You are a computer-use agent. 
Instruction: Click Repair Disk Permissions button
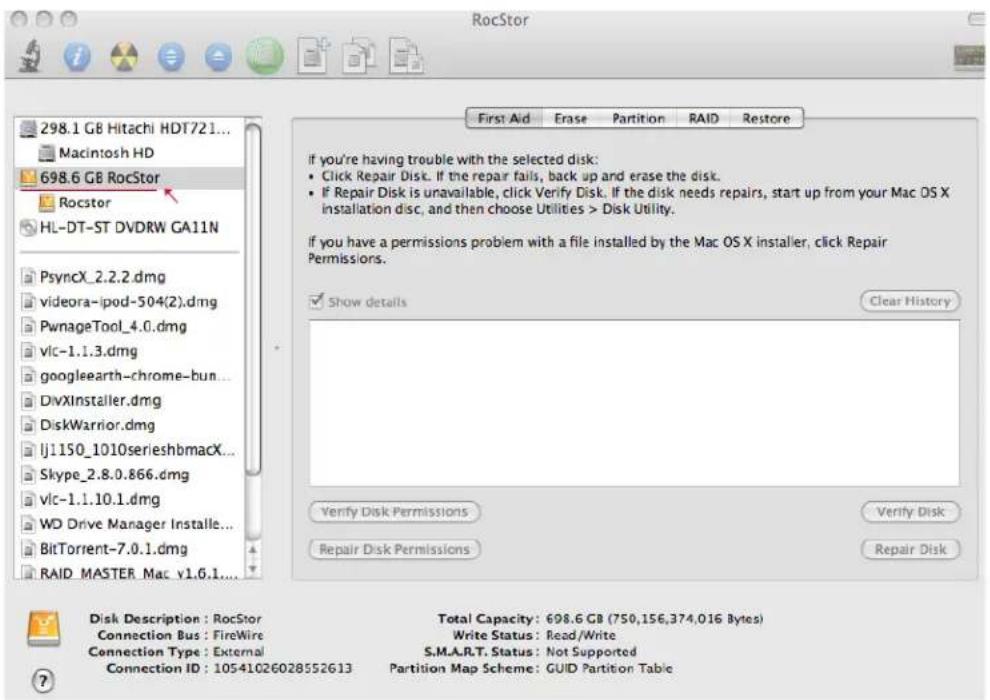pos(394,550)
